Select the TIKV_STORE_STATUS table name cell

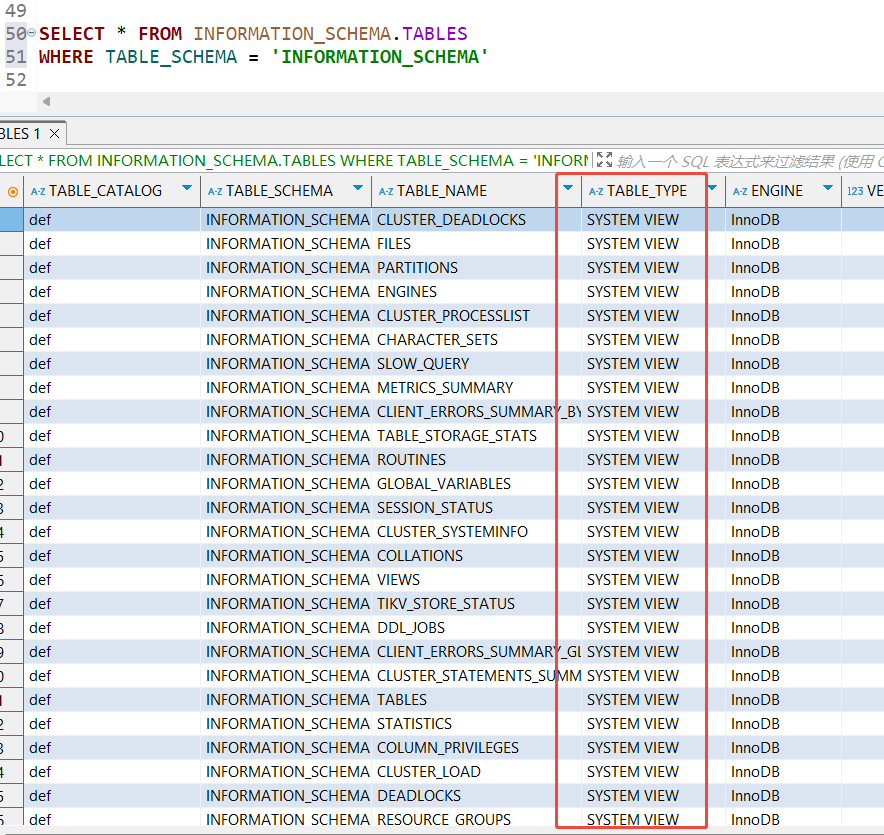[476, 604]
